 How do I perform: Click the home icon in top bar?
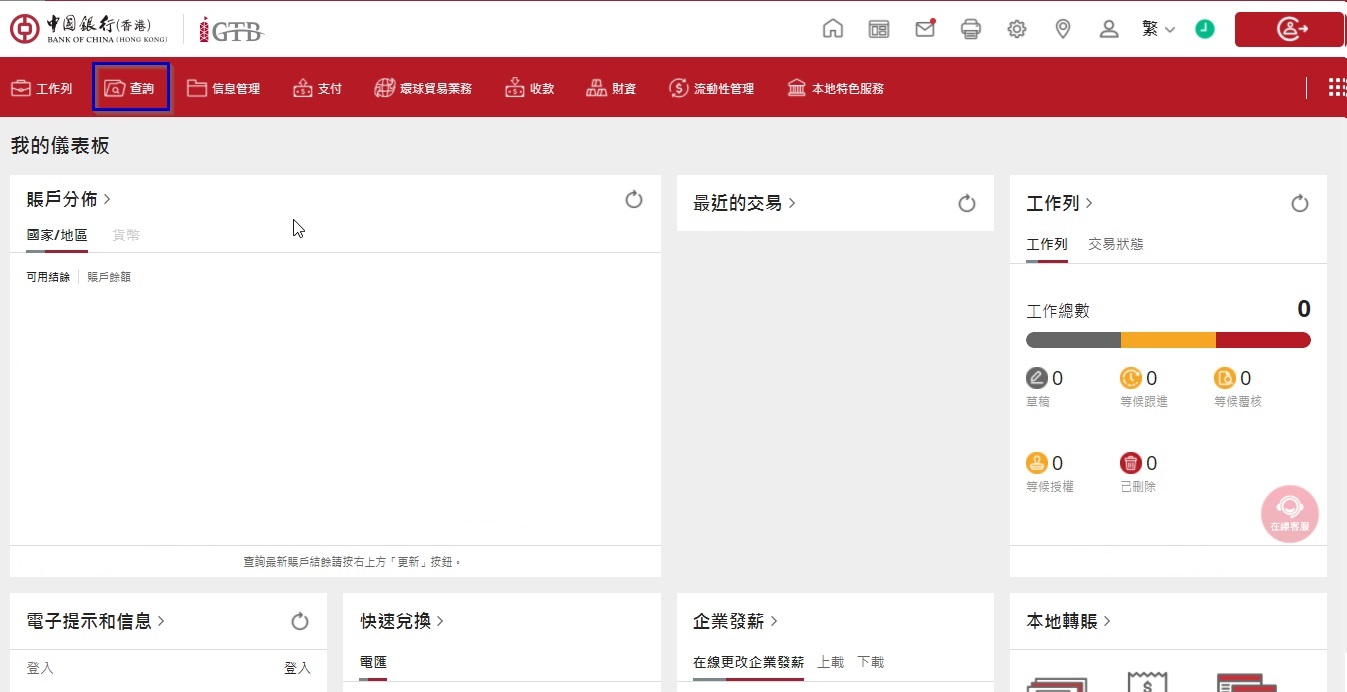(x=832, y=29)
